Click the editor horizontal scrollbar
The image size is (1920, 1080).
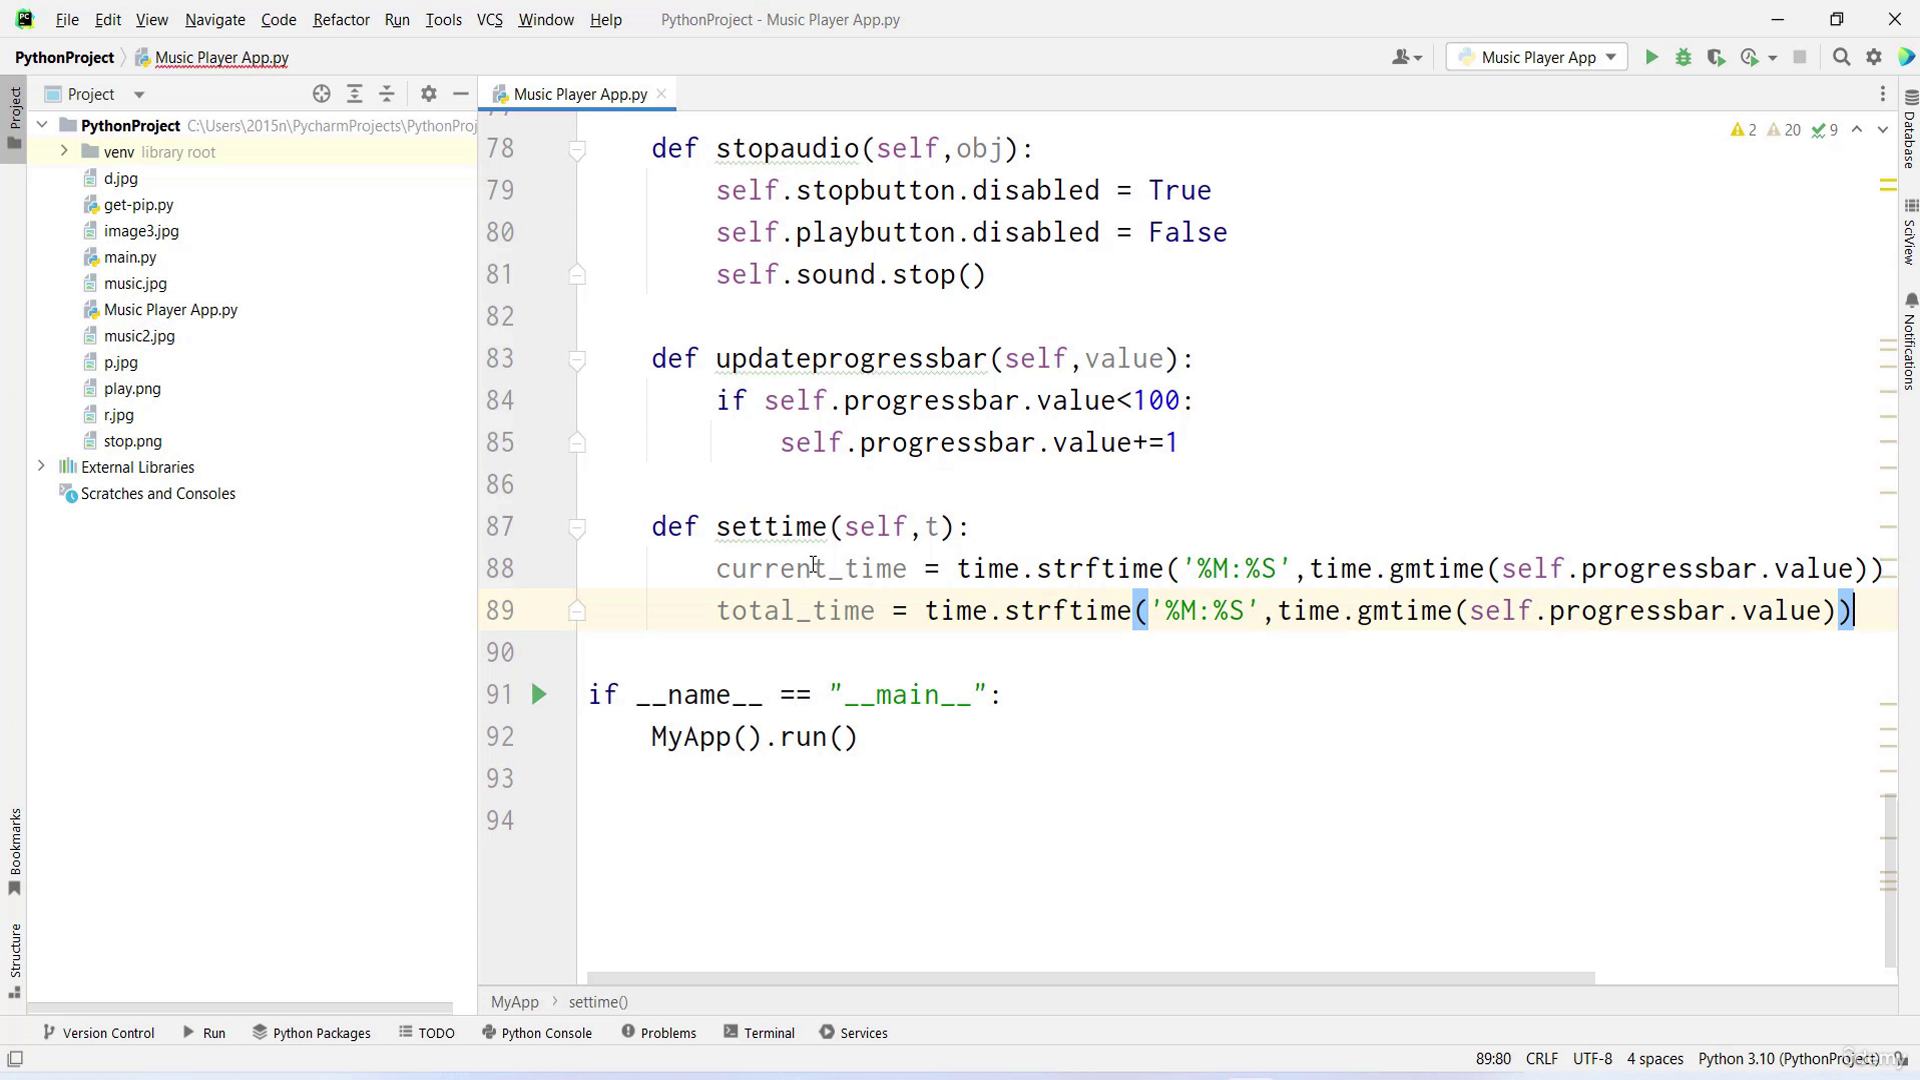[x=1090, y=978]
